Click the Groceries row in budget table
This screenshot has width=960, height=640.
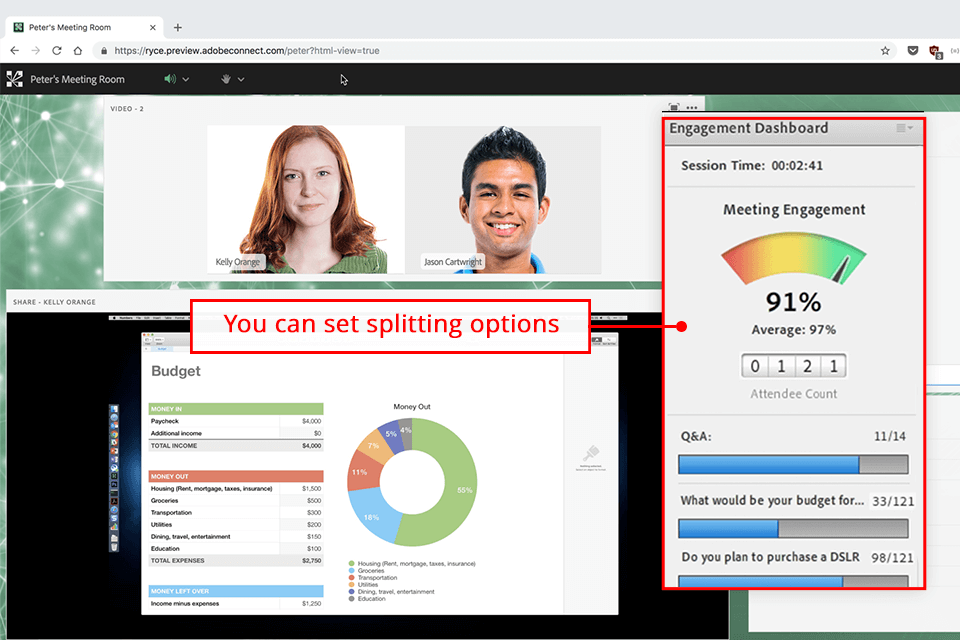click(236, 500)
